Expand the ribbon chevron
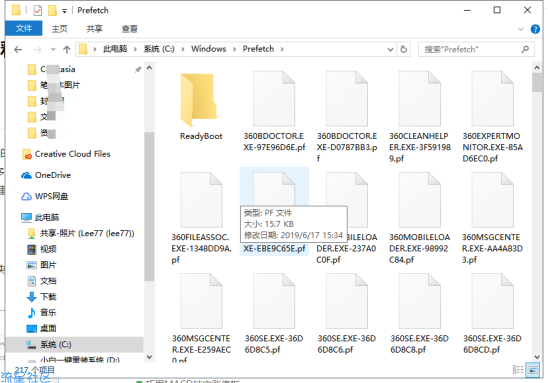The width and height of the screenshot is (548, 383). (x=520, y=29)
